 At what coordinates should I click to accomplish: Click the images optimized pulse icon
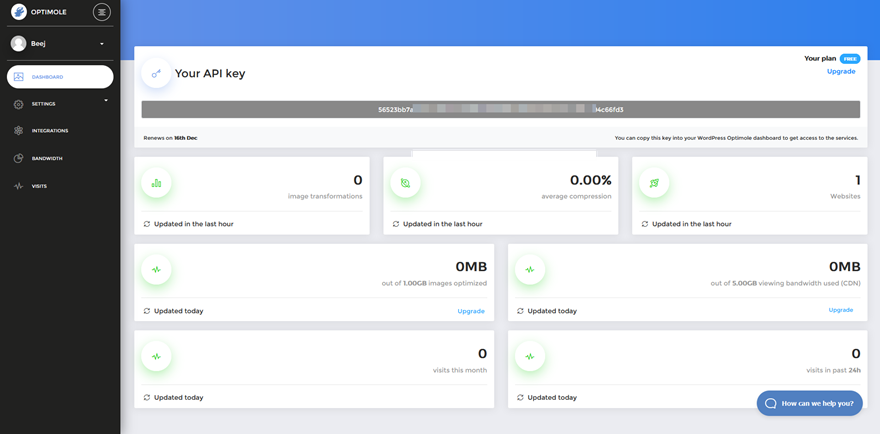point(156,269)
